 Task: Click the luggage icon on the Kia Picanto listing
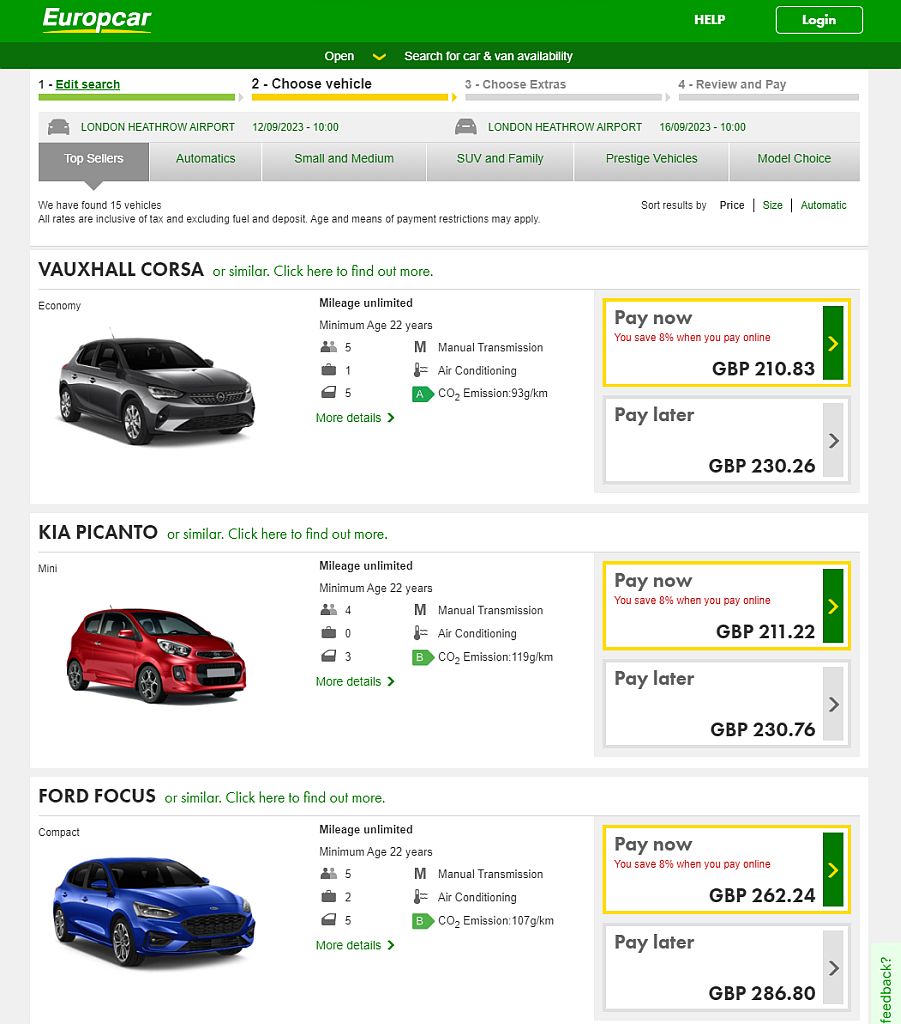point(330,633)
